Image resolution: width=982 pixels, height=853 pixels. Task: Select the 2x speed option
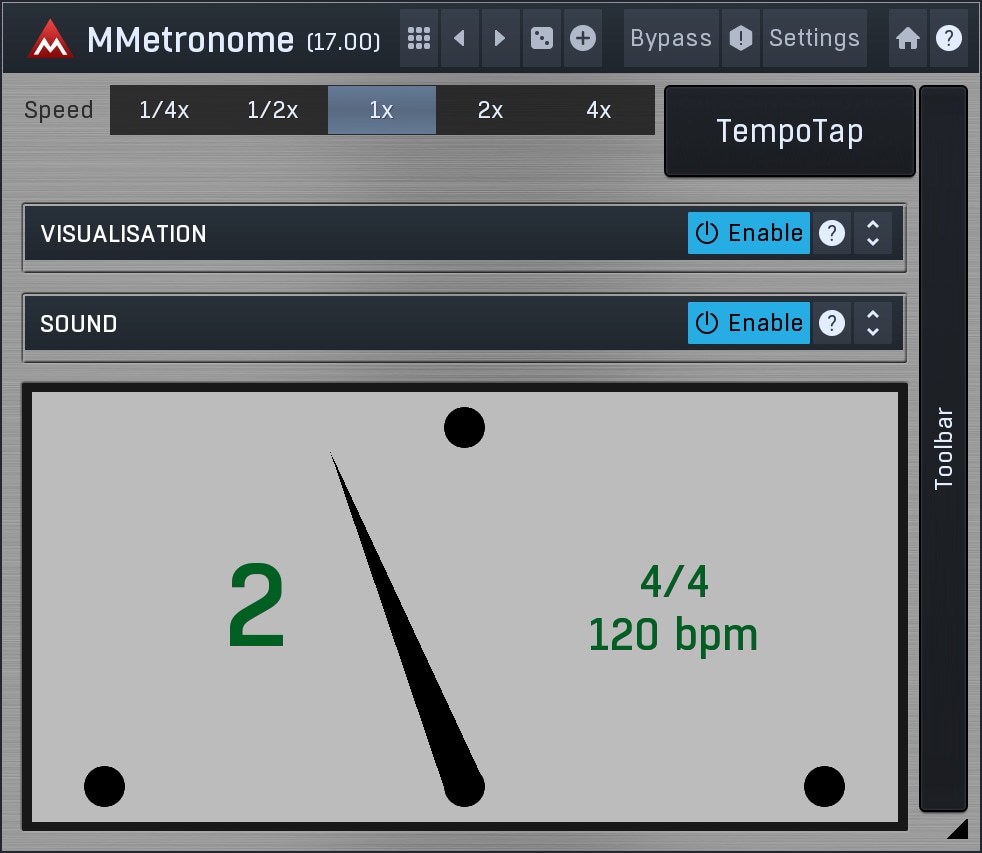tap(490, 110)
